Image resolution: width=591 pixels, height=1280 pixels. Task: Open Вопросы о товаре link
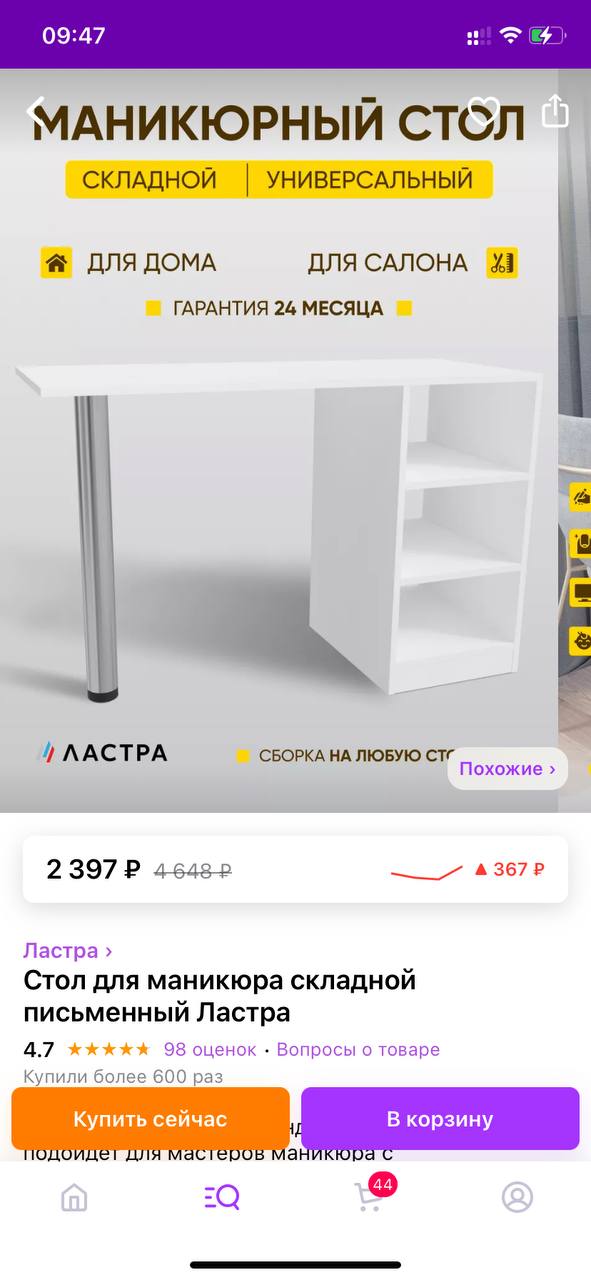(358, 1049)
